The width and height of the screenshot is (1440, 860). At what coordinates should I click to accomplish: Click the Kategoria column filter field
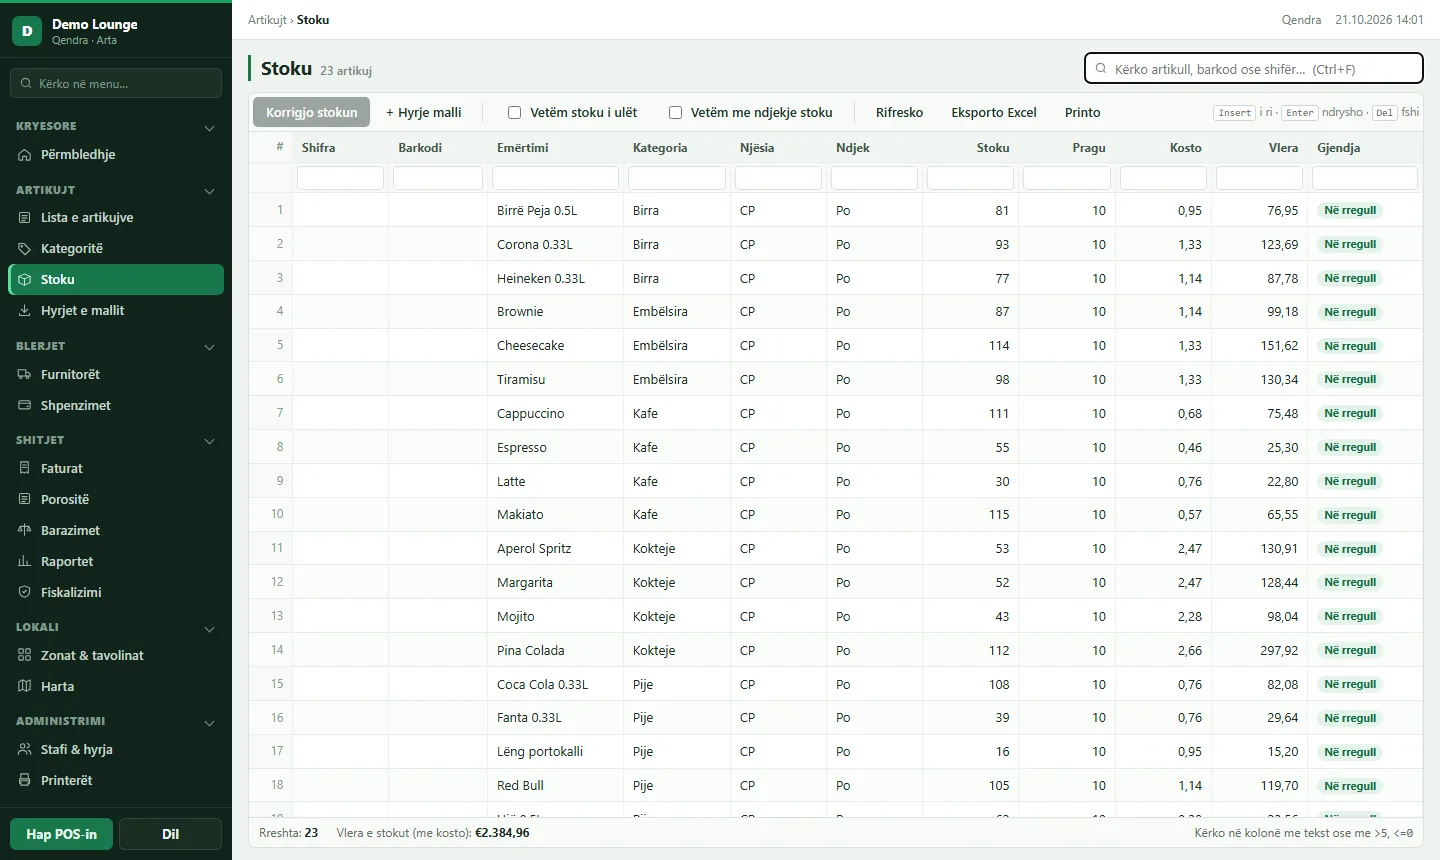(677, 178)
